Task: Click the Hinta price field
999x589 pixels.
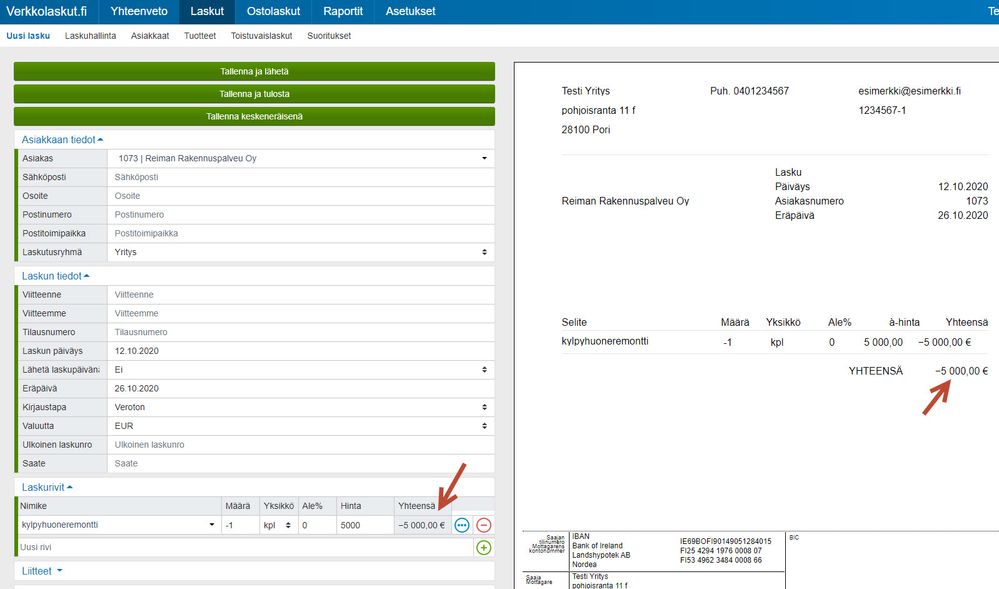Action: coord(364,525)
